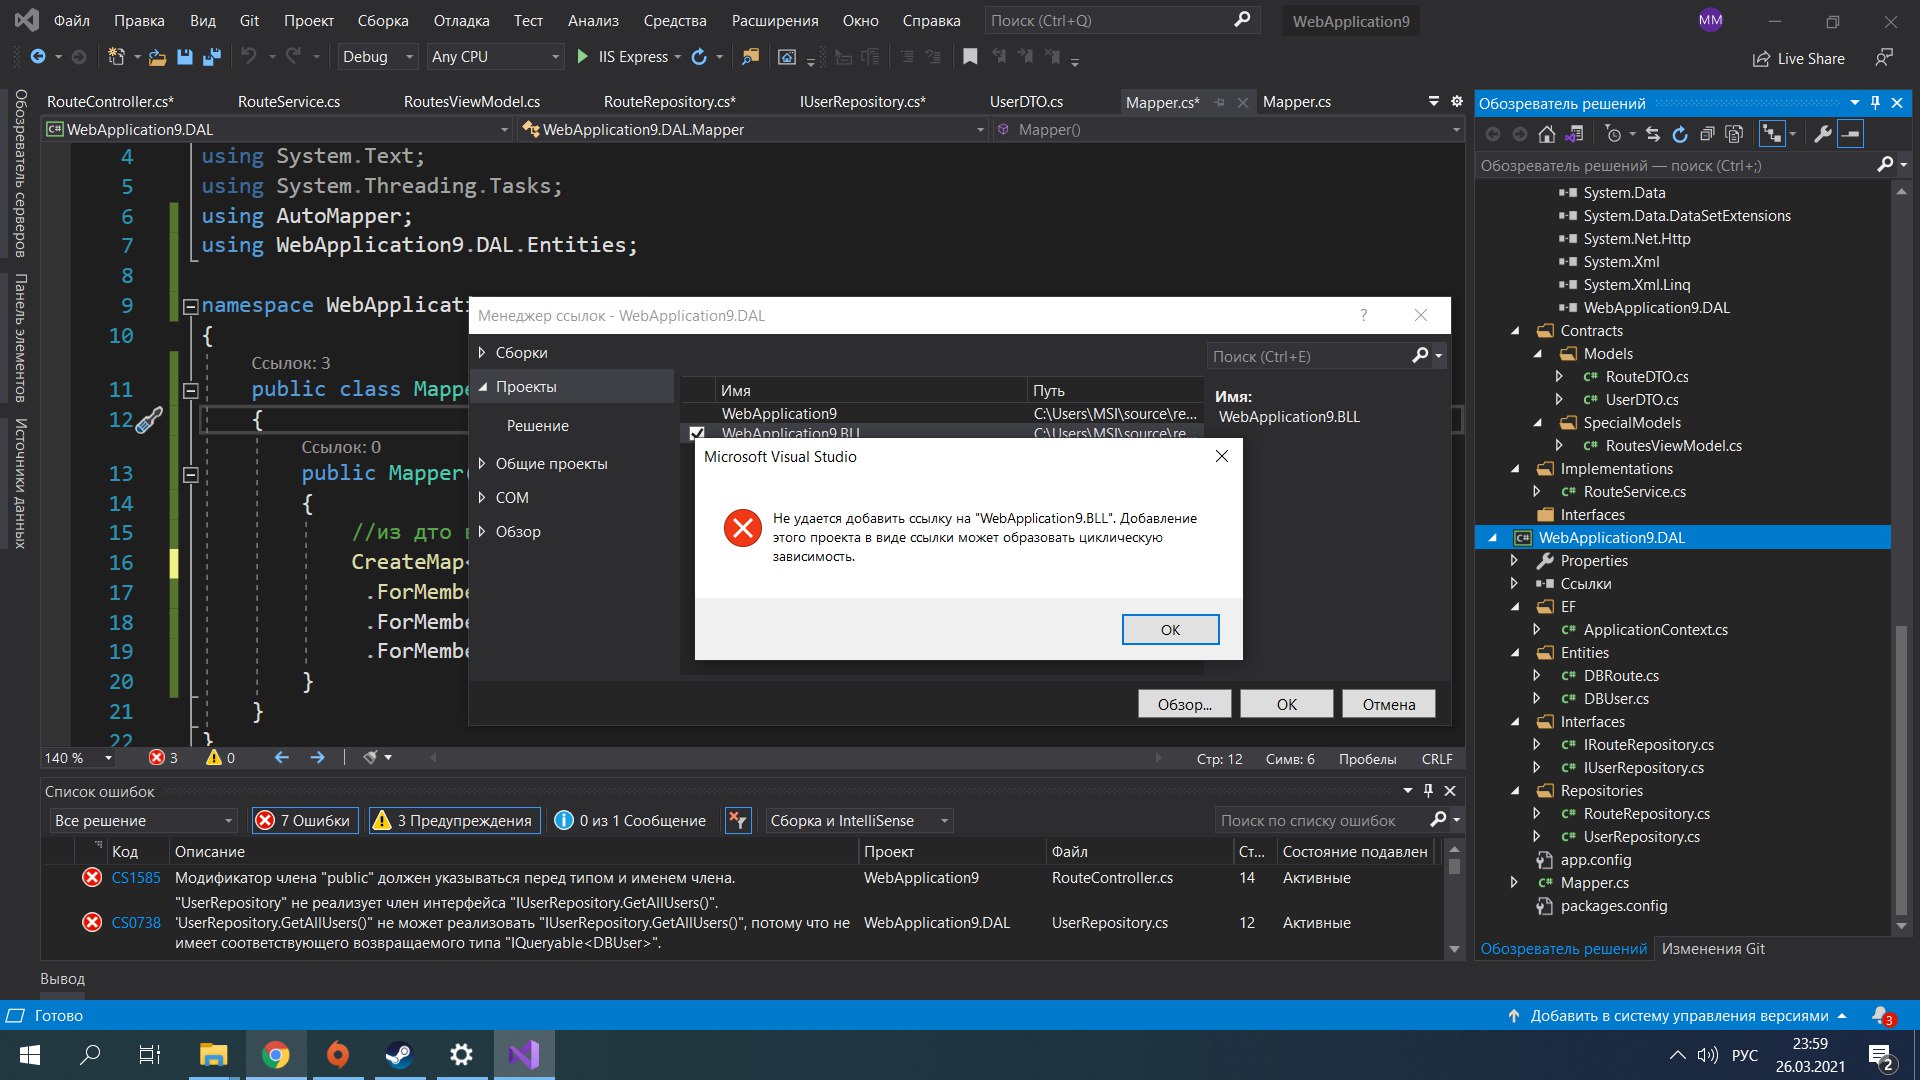The height and width of the screenshot is (1080, 1920).
Task: Toggle the 7 Ошибки error filter
Action: click(x=306, y=820)
